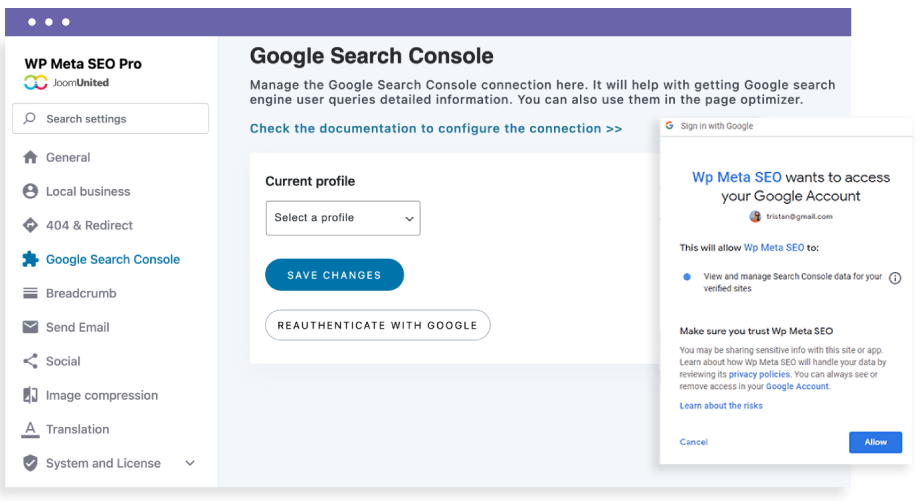Image resolution: width=921 pixels, height=501 pixels.
Task: Open the documentation link for connection setup
Action: [x=436, y=129]
